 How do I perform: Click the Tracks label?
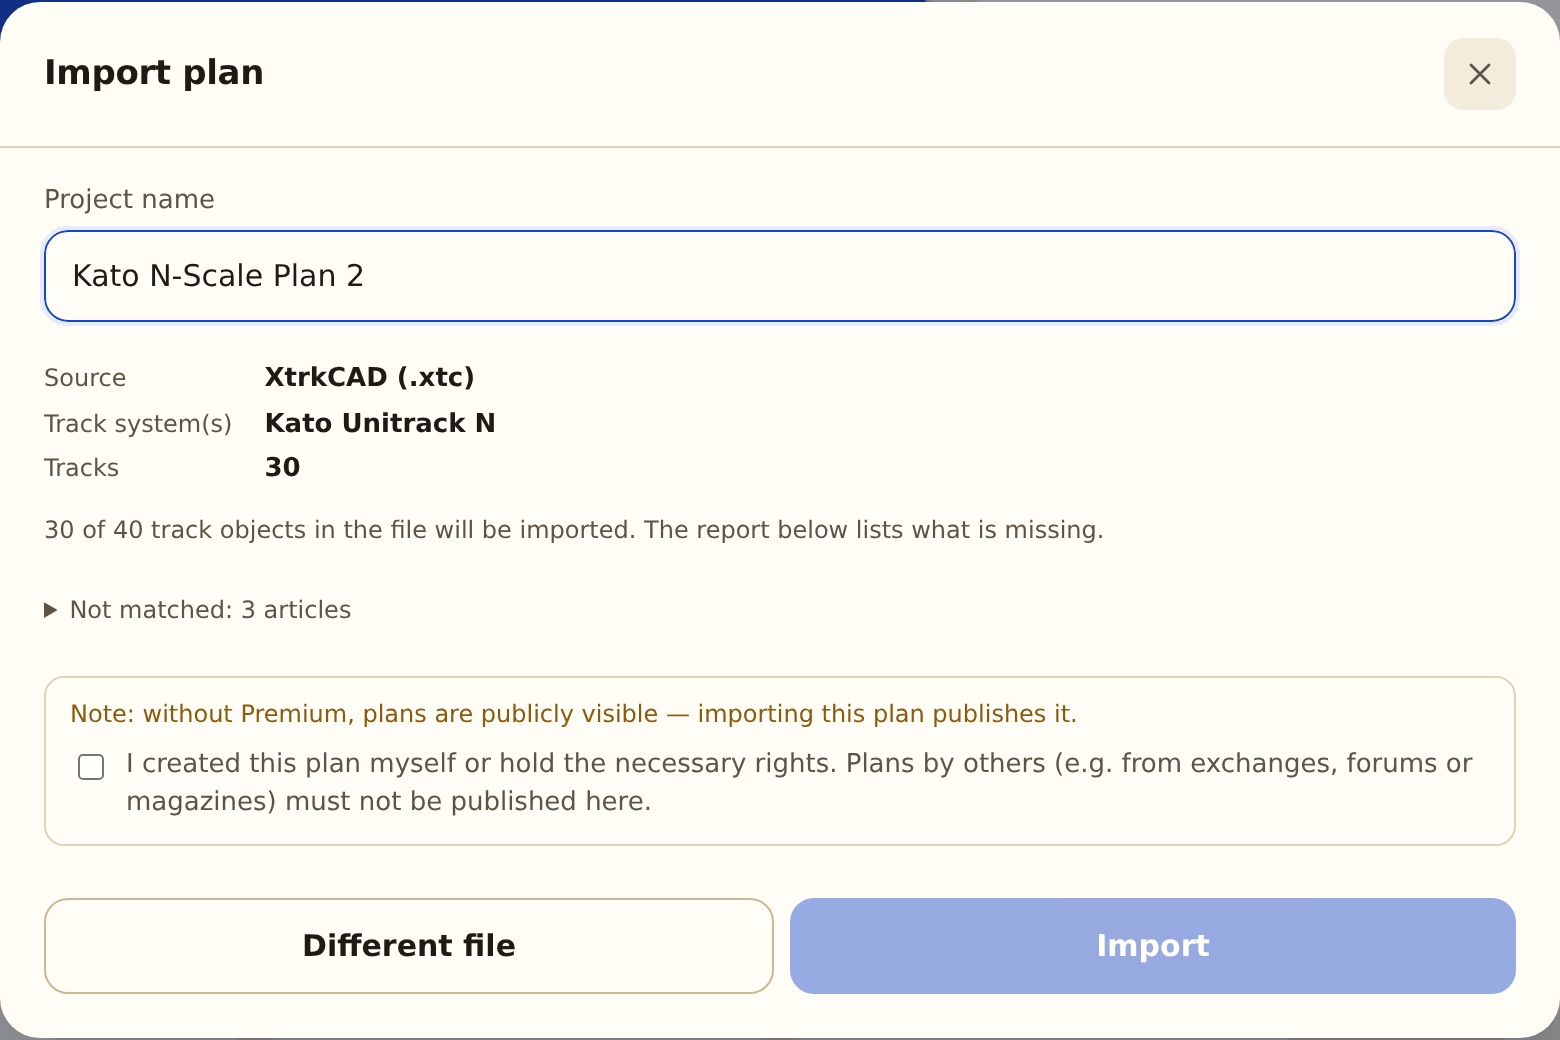tap(82, 468)
